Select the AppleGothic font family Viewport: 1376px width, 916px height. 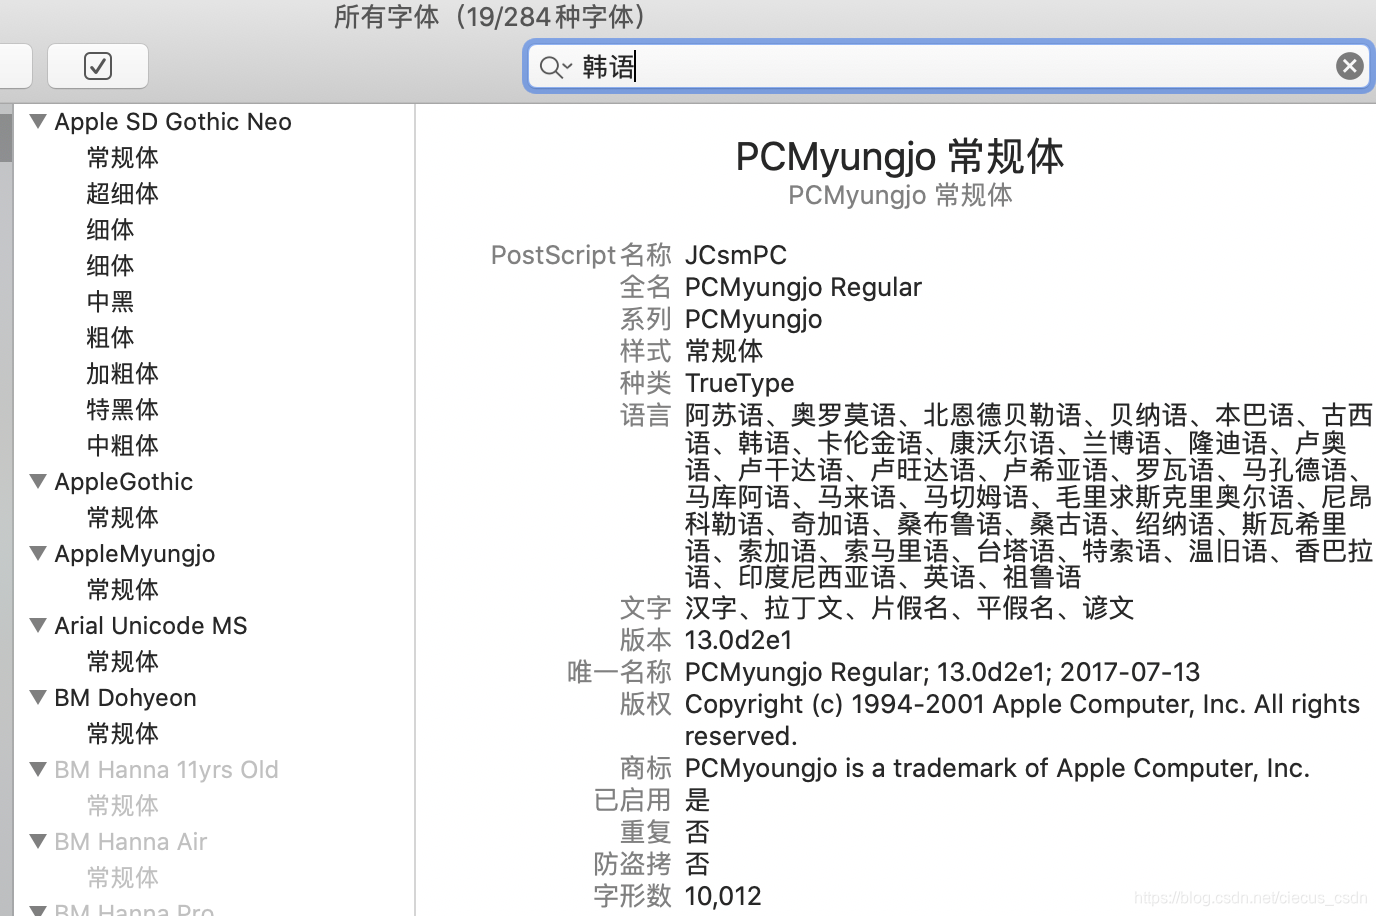(123, 482)
